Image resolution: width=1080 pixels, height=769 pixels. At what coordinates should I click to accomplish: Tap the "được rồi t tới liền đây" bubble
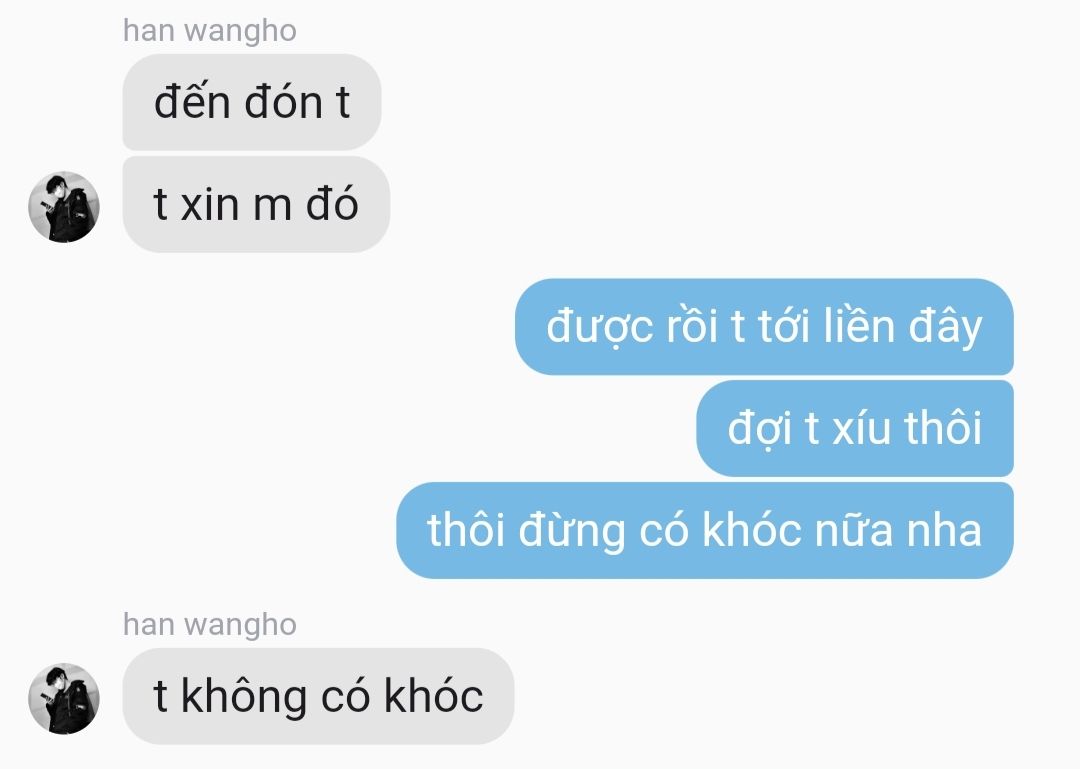(x=765, y=327)
